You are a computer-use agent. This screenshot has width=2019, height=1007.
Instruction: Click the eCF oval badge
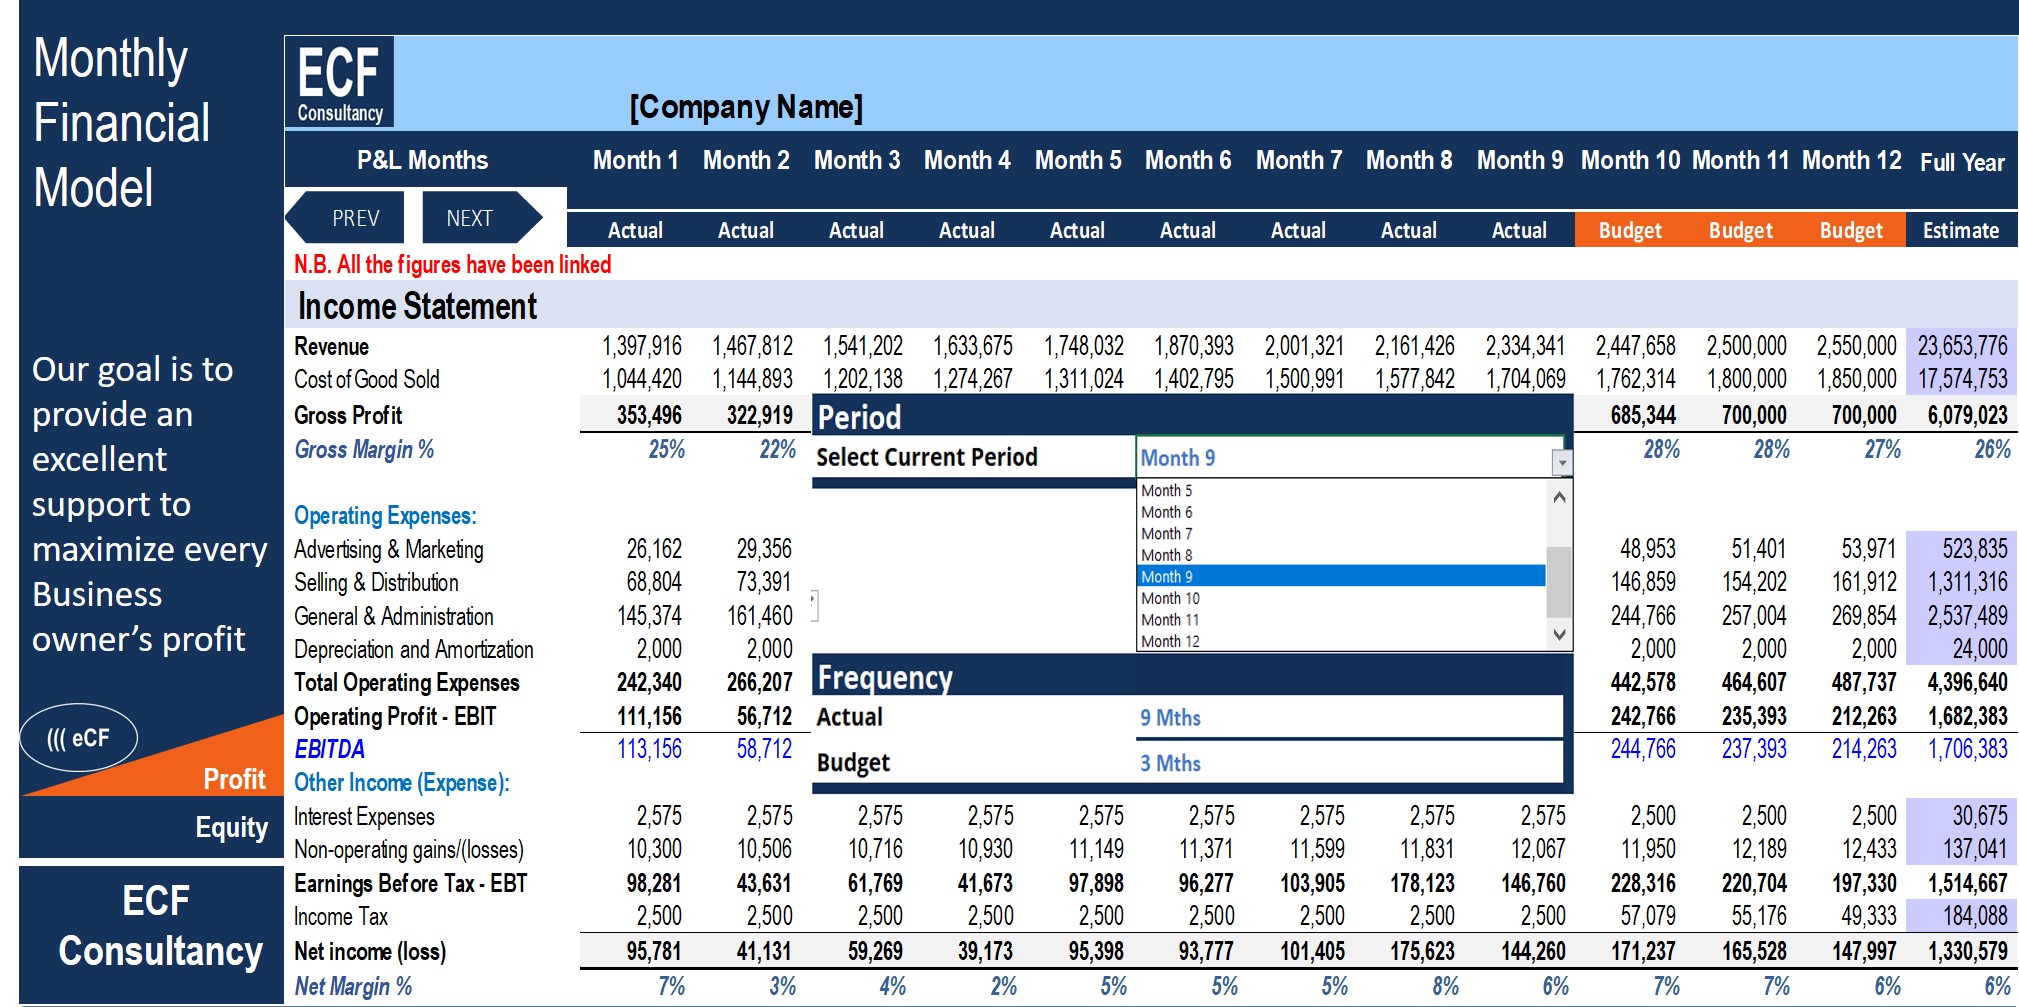pos(78,738)
